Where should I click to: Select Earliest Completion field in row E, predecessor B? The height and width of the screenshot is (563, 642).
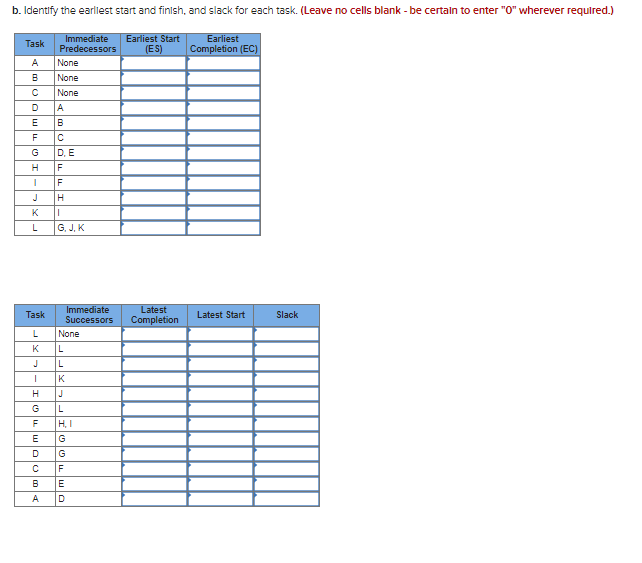(x=224, y=123)
